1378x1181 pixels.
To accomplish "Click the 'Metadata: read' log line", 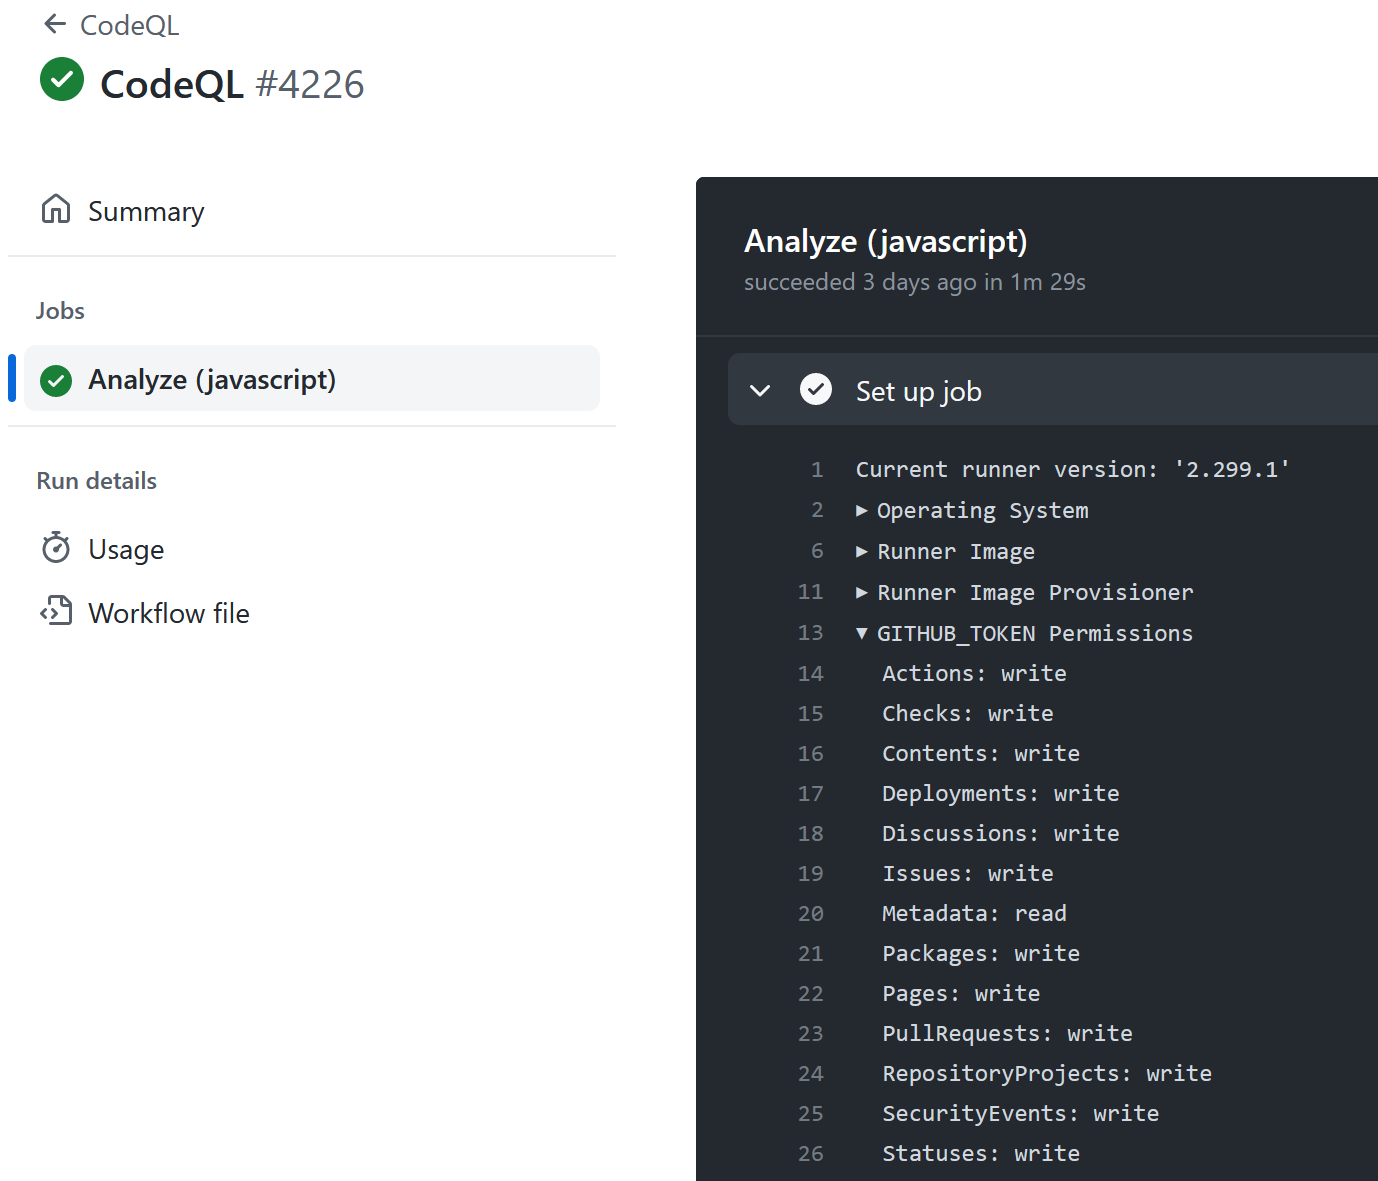I will pyautogui.click(x=974, y=913).
